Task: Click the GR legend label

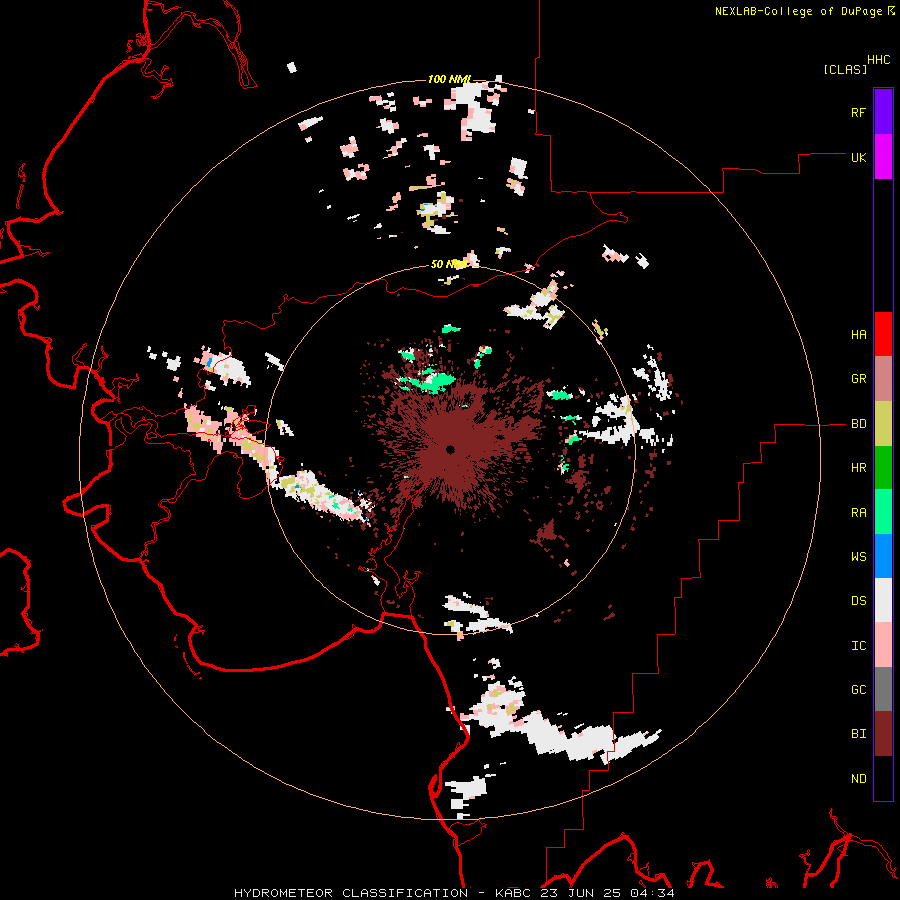Action: [x=858, y=379]
